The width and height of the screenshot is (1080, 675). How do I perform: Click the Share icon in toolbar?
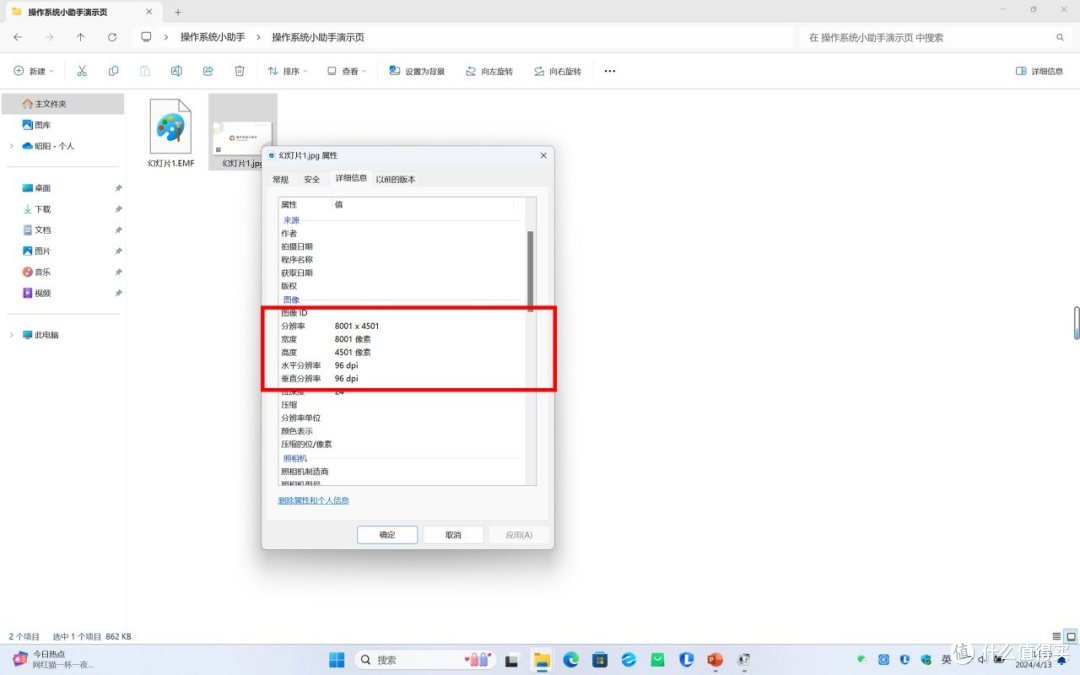pyautogui.click(x=208, y=71)
